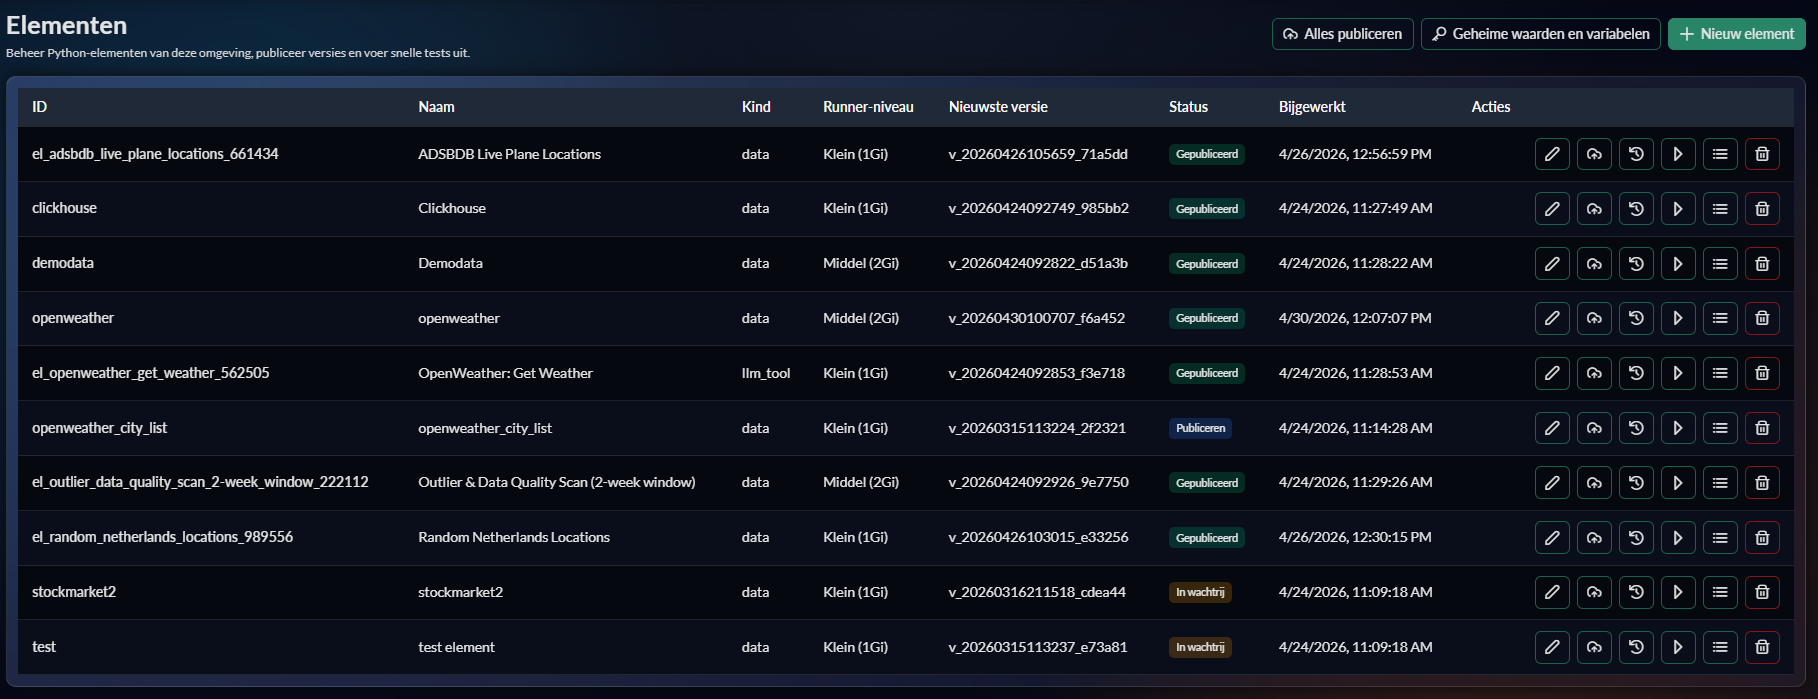Screen dimensions: 1818x699
Task: Click Alles publiceren button
Action: tap(1342, 34)
